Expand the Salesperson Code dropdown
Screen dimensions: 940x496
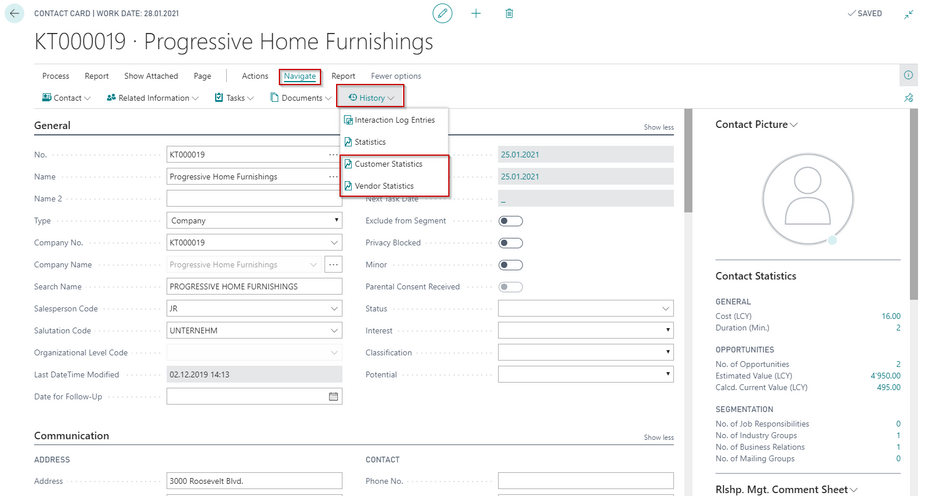pos(333,309)
